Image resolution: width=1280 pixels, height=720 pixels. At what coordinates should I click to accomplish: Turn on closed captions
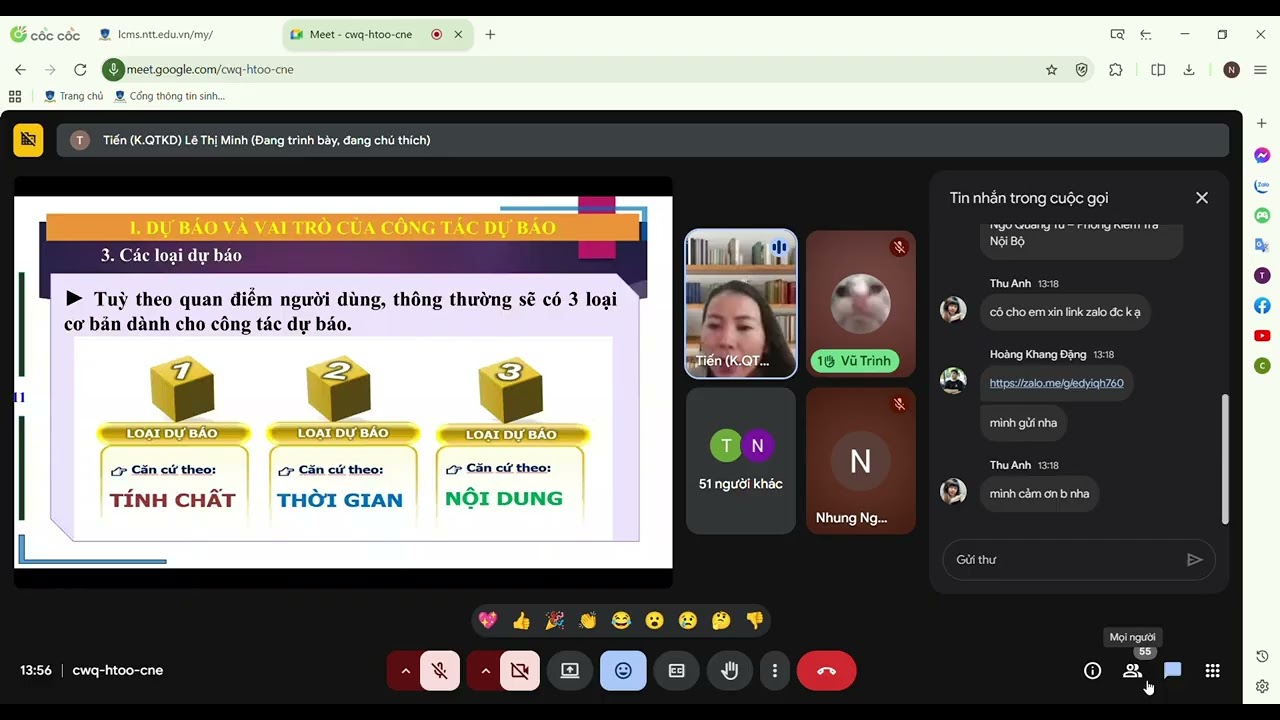pyautogui.click(x=677, y=671)
